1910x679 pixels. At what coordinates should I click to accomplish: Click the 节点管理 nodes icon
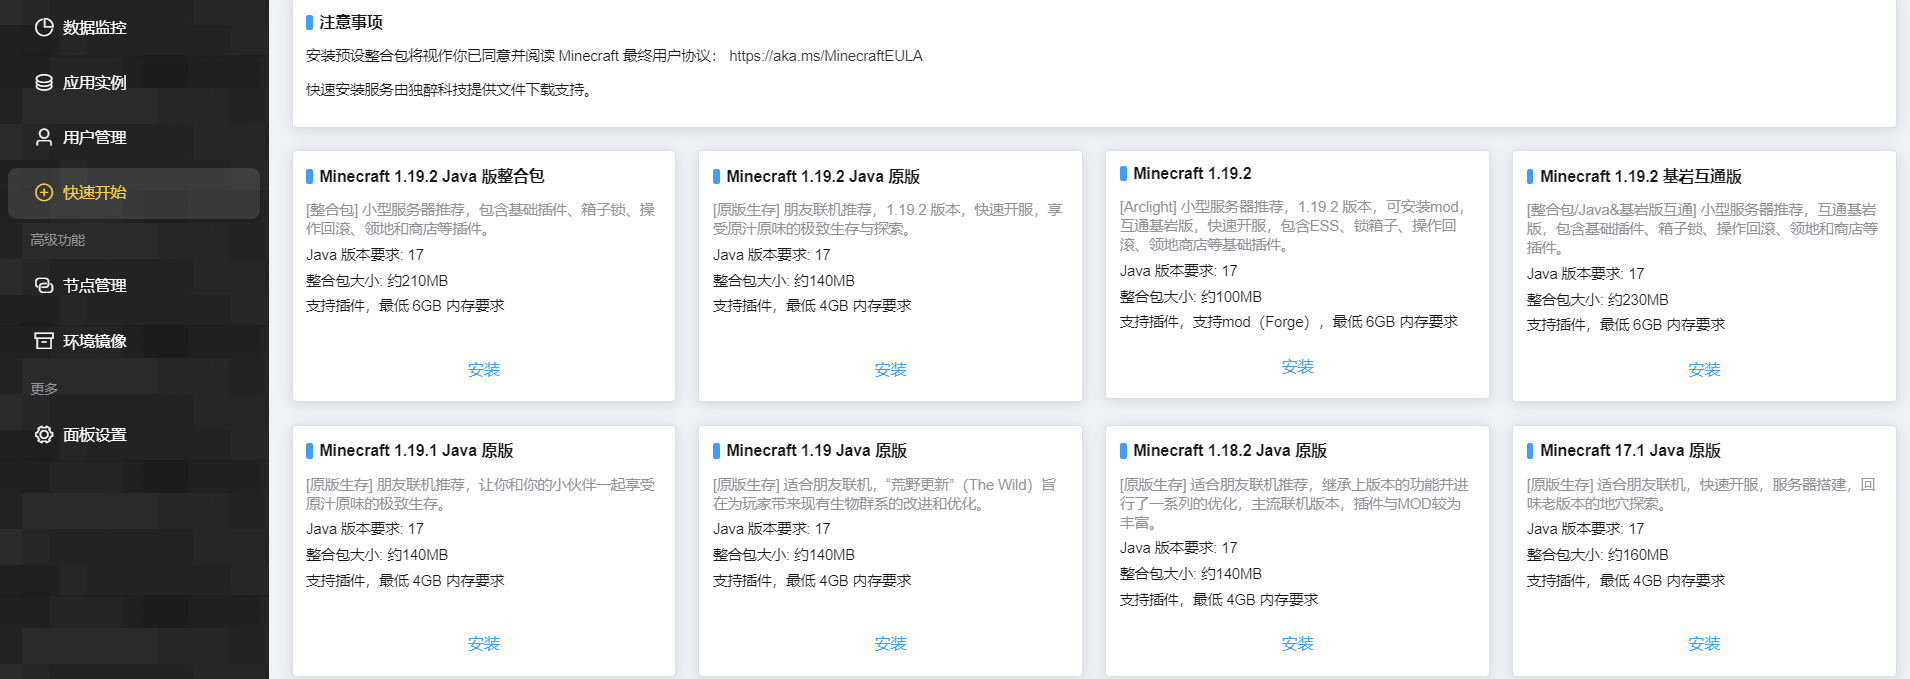(x=44, y=285)
